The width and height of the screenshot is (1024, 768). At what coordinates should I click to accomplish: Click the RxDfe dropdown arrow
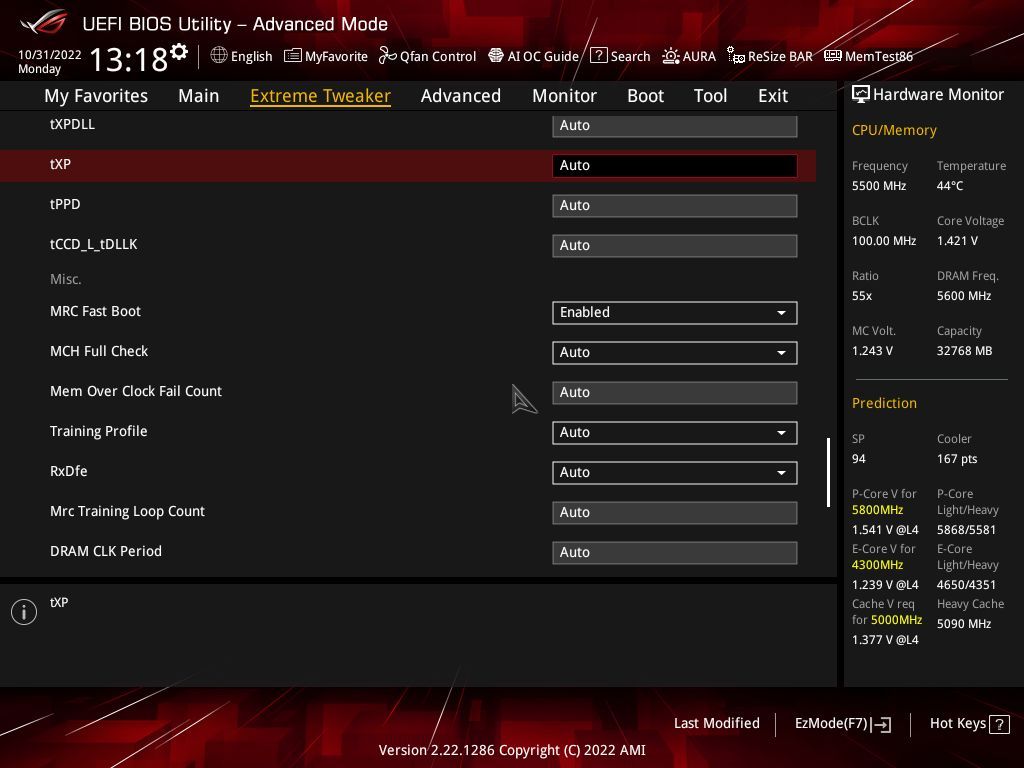click(781, 473)
